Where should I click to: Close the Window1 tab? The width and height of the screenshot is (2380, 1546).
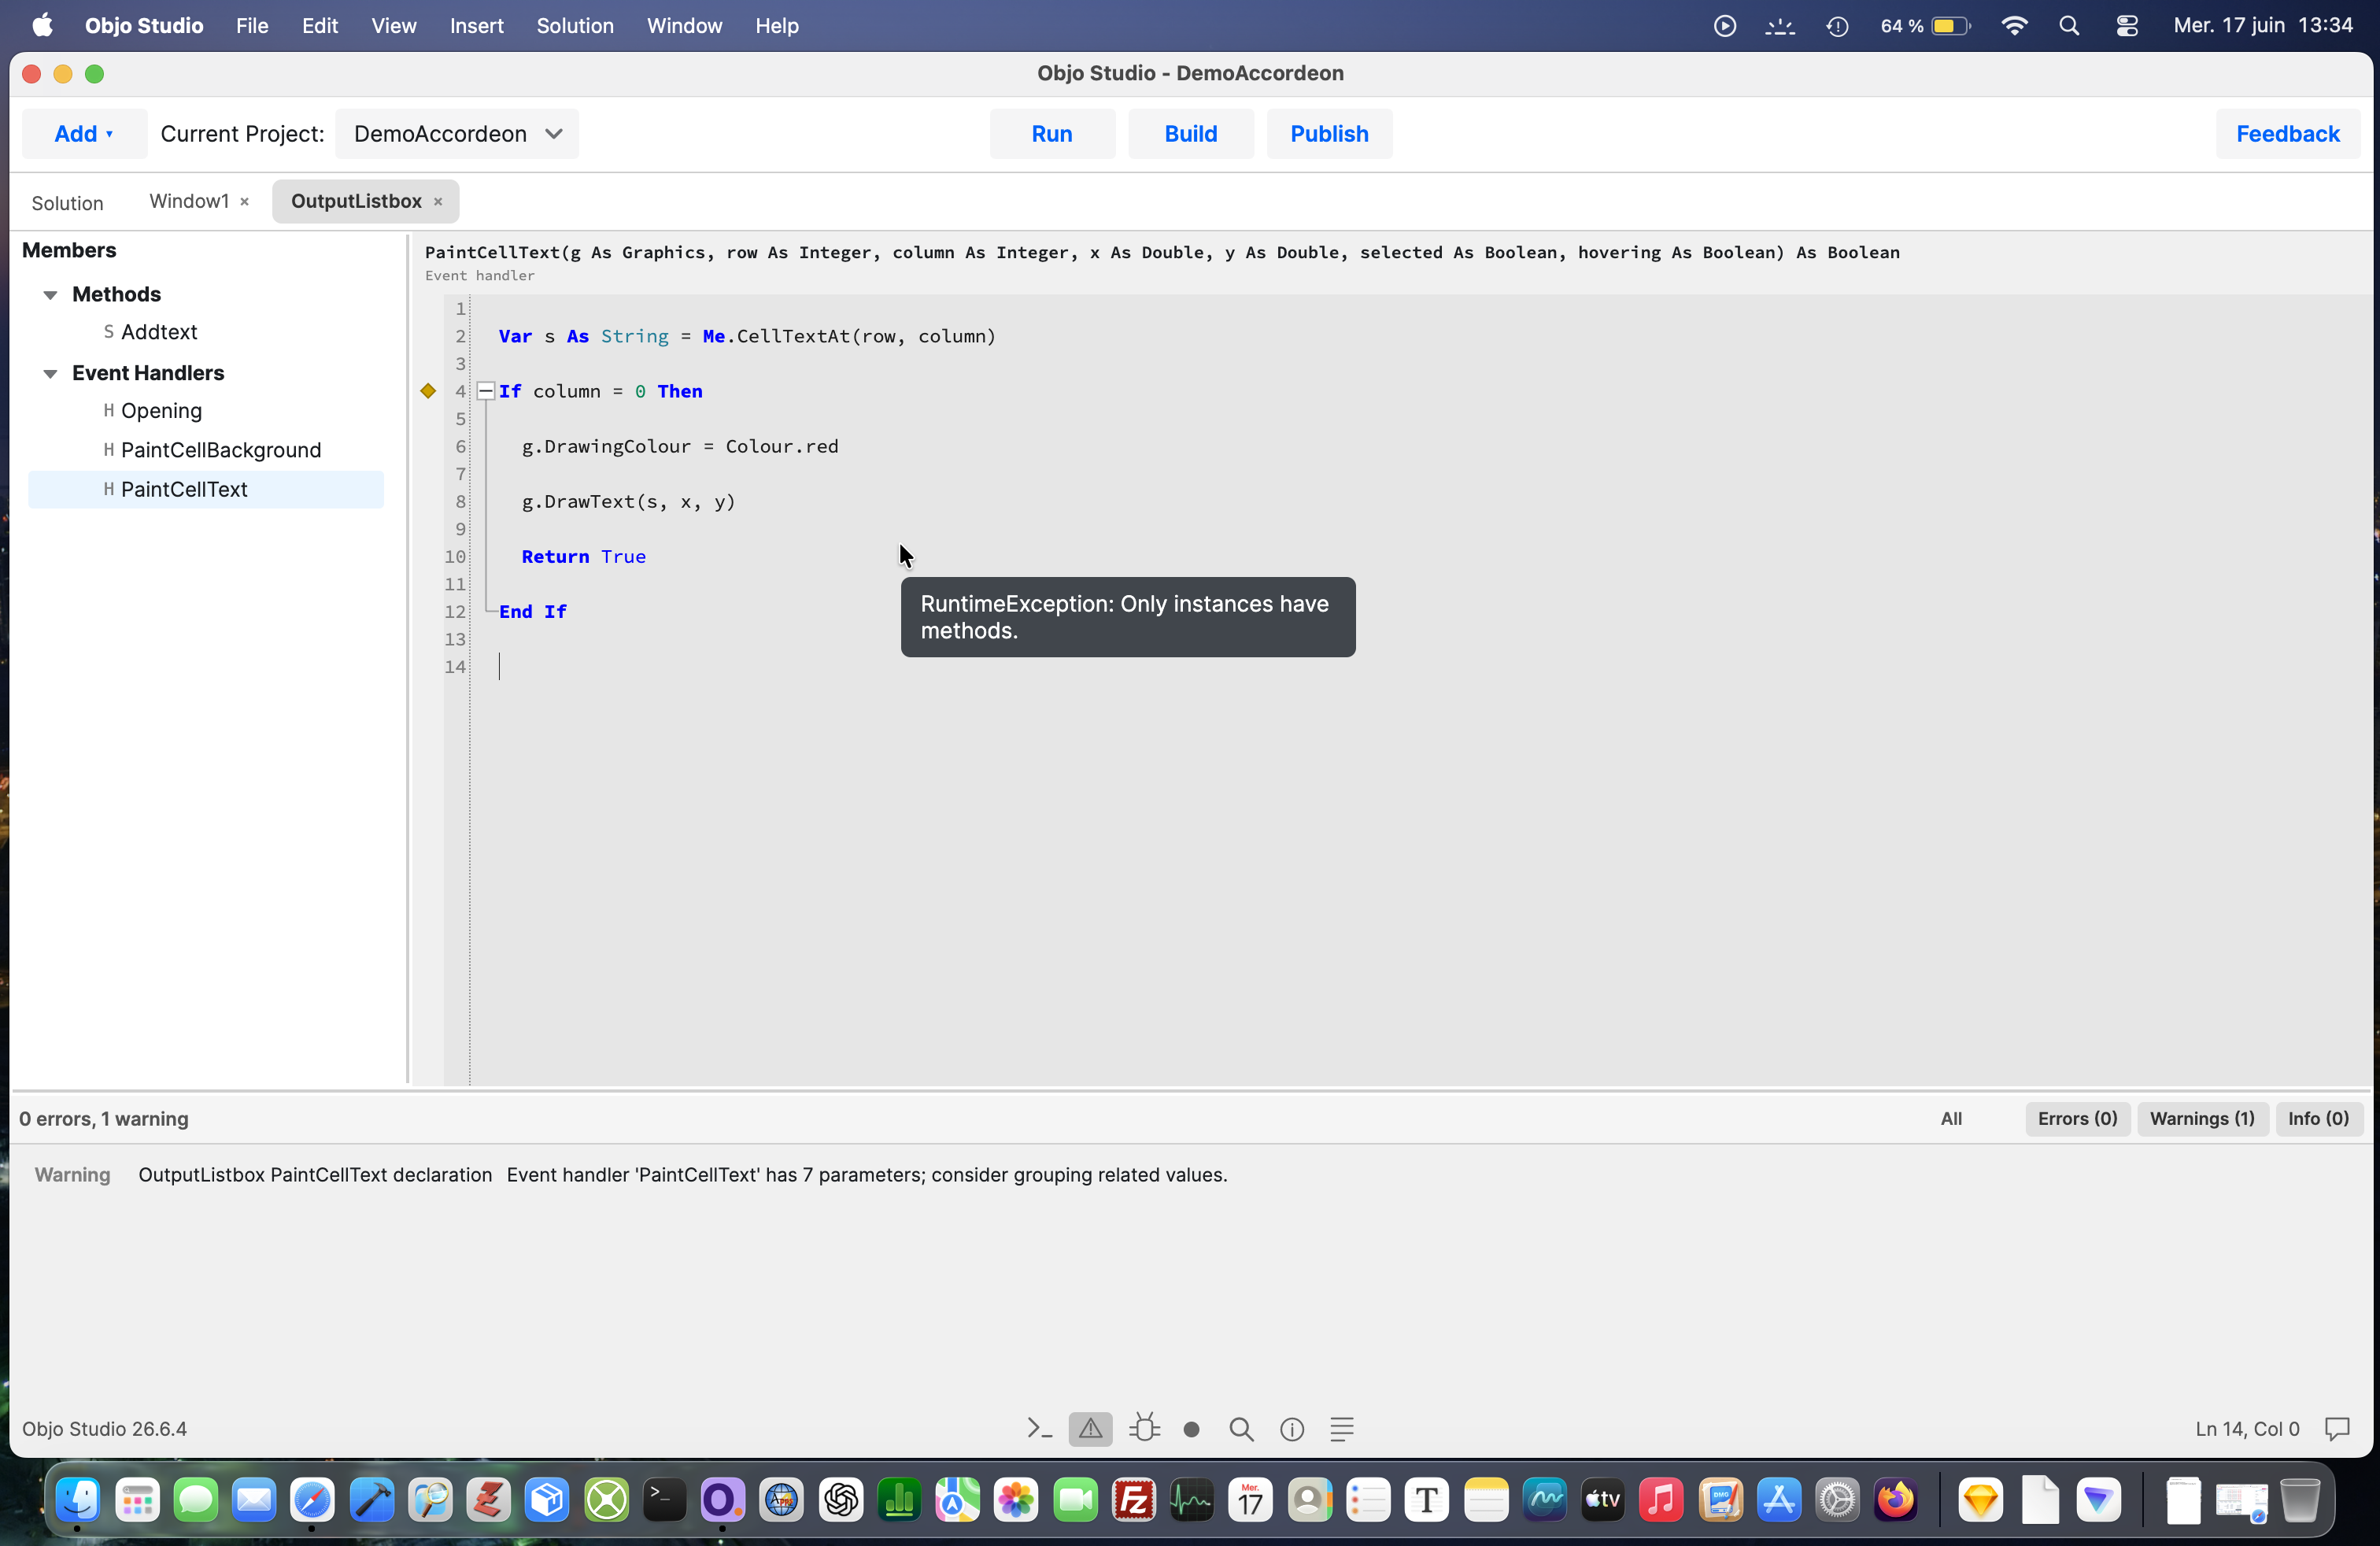(x=244, y=202)
